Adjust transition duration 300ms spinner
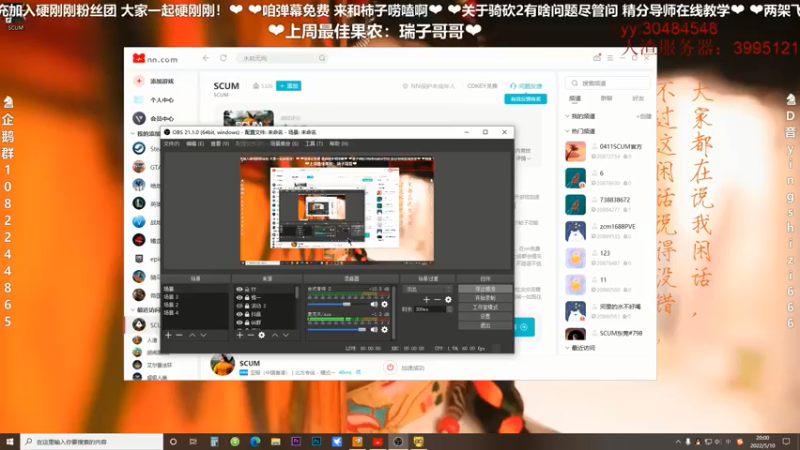 pyautogui.click(x=449, y=309)
